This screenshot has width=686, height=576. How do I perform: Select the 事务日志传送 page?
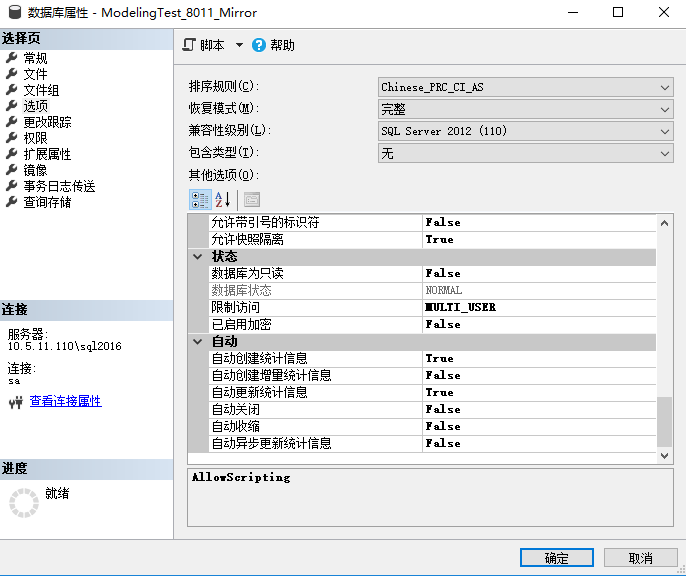[x=58, y=186]
